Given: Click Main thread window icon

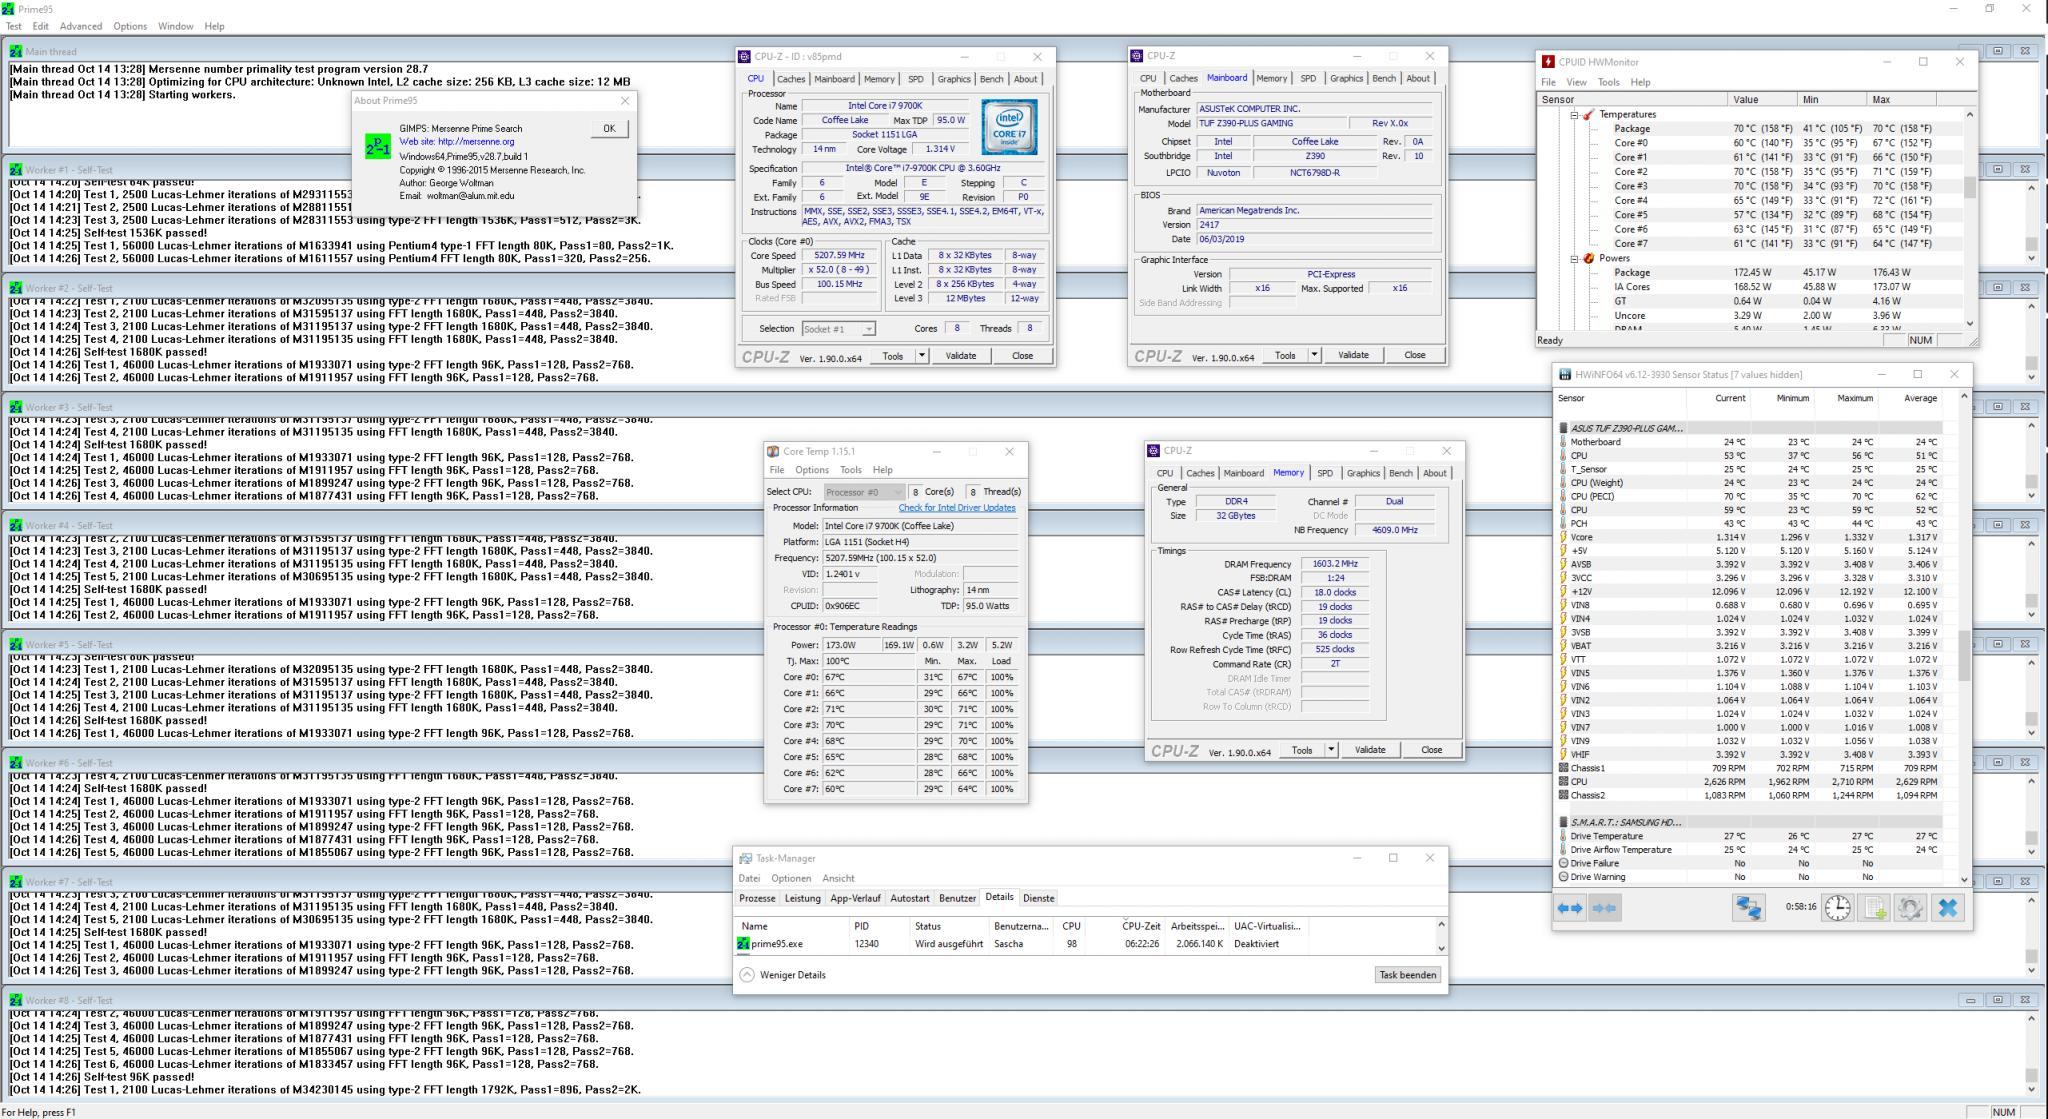Looking at the screenshot, I should click(16, 51).
